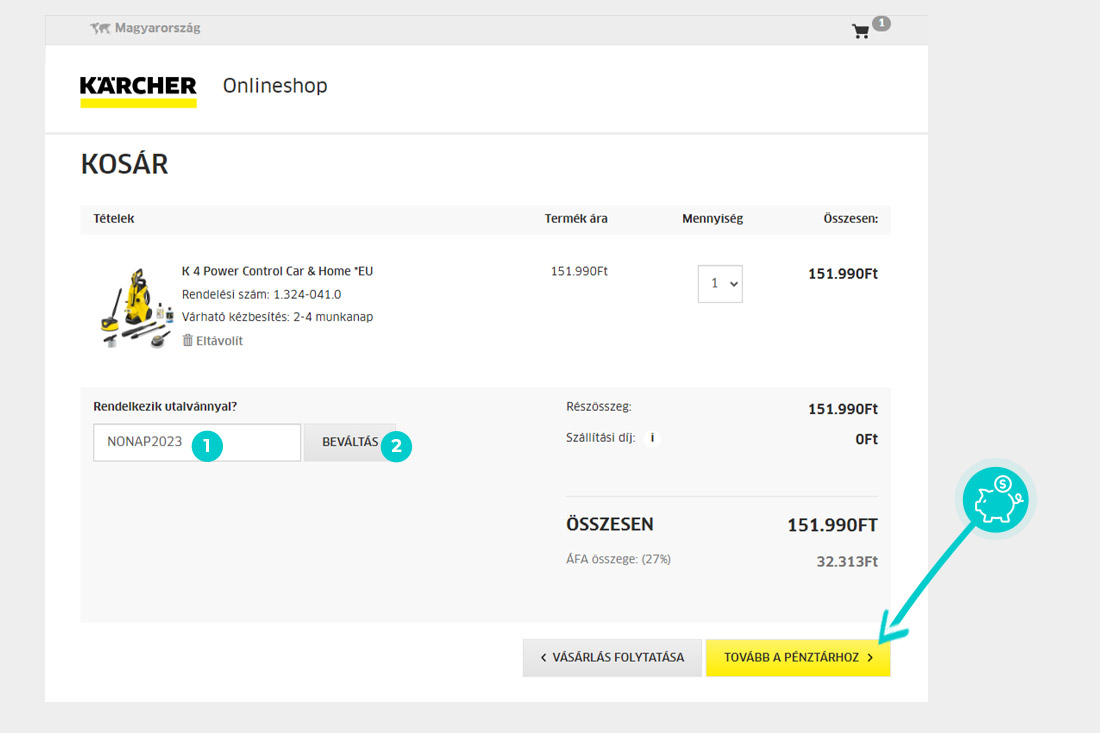Click the Részösszeg label
The height and width of the screenshot is (733, 1100).
[598, 406]
